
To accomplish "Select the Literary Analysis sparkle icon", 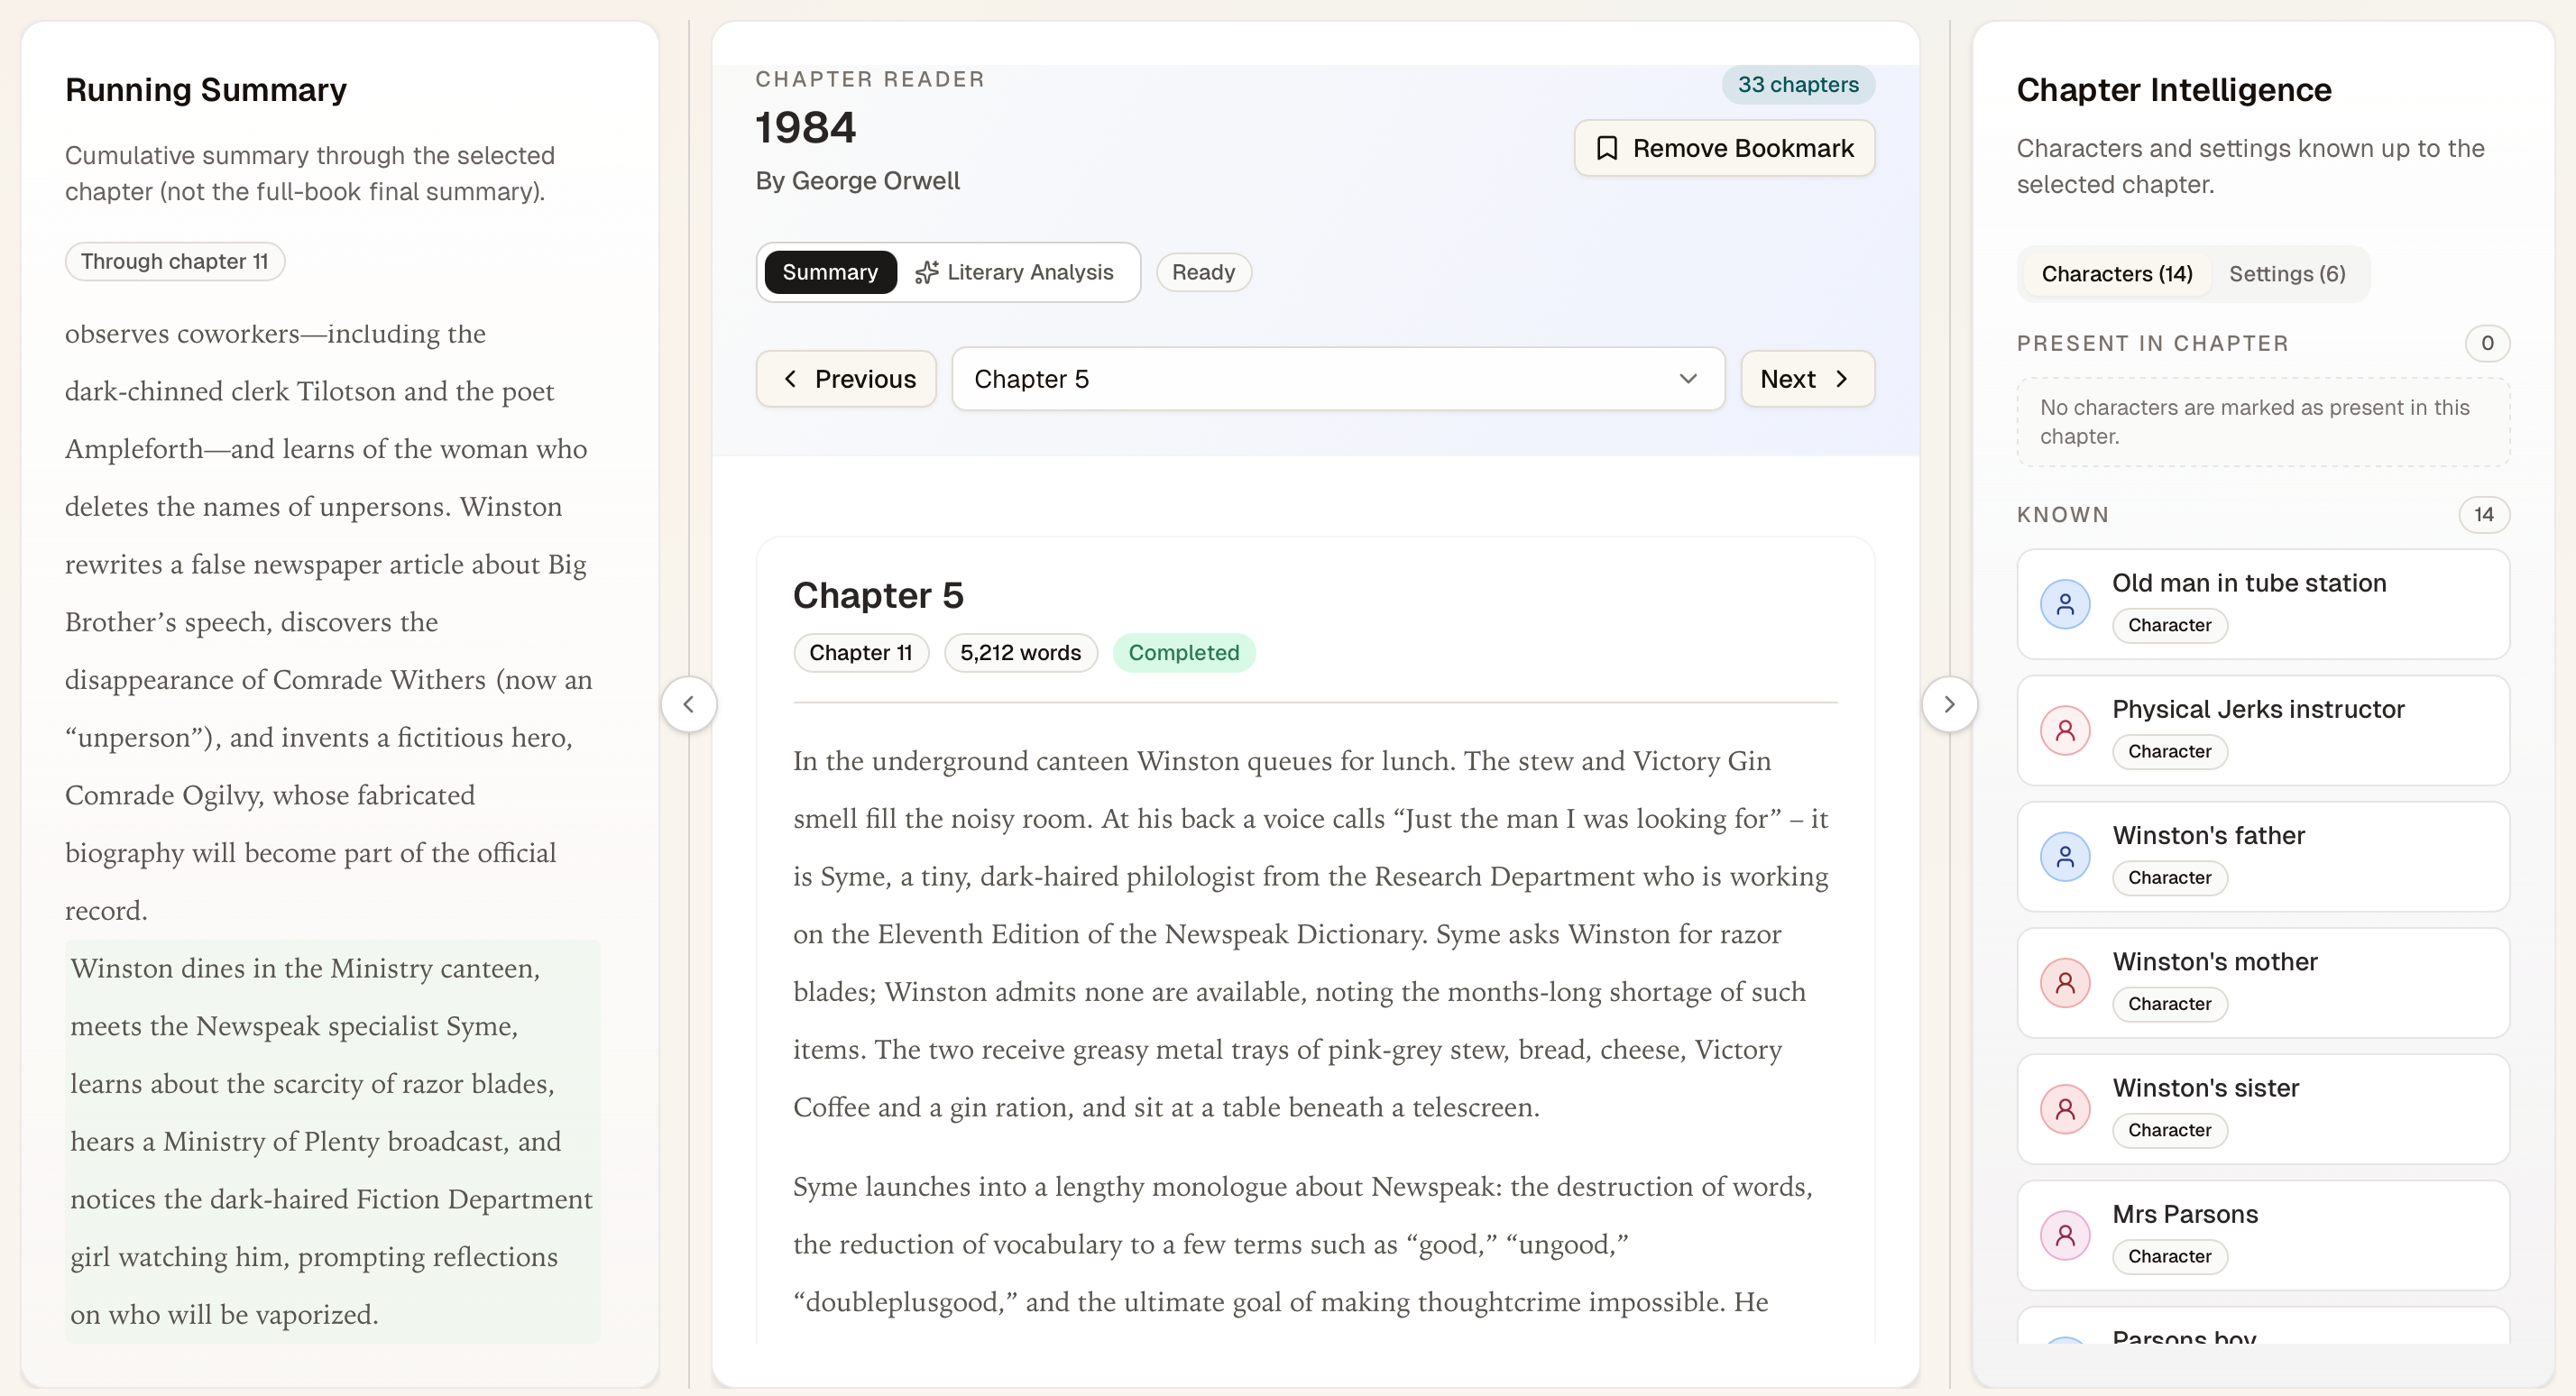I will 928,272.
